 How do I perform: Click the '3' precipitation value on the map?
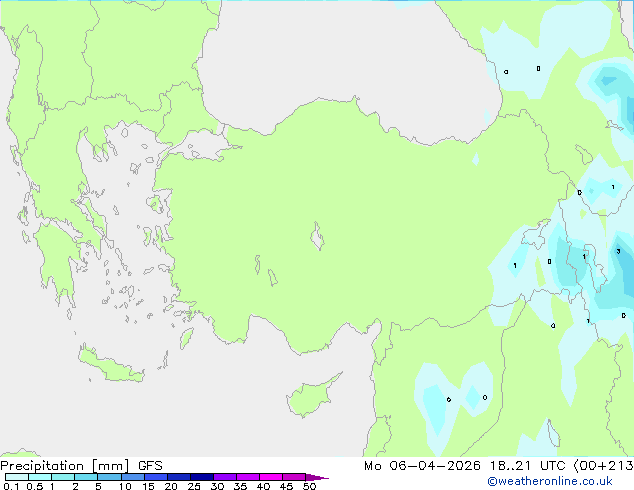pyautogui.click(x=618, y=251)
